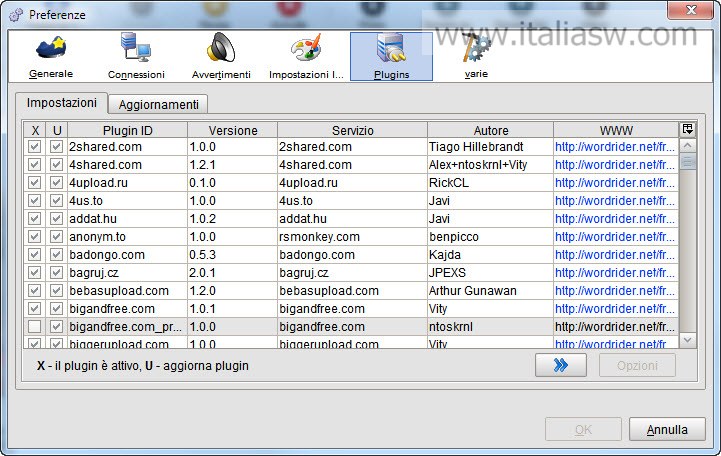
Task: Open the Connessioni preferences section
Action: 136,57
